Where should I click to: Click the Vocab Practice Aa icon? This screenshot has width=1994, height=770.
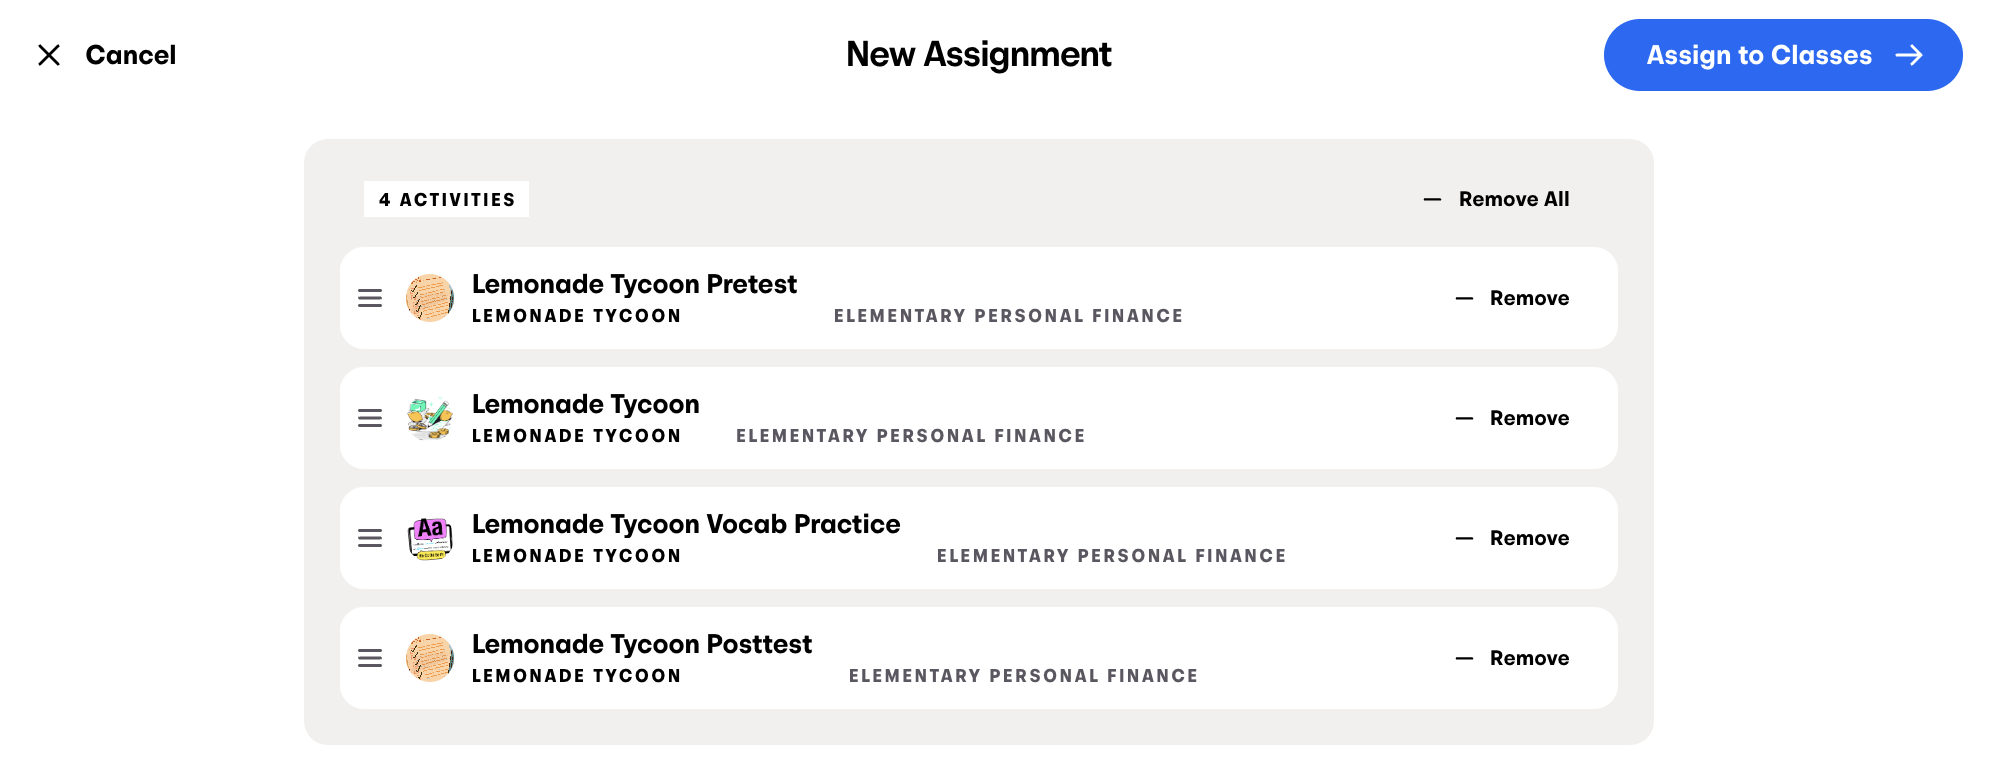[430, 538]
